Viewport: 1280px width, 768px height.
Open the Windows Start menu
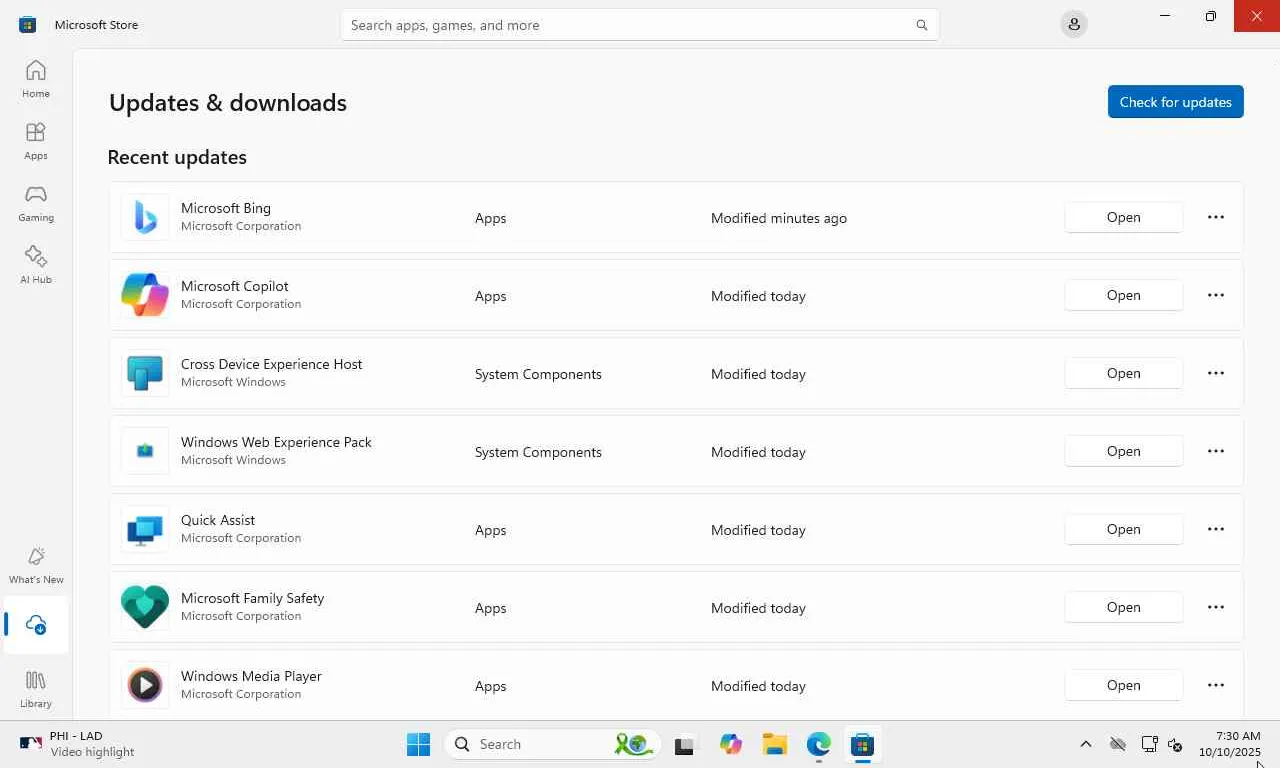(x=418, y=744)
